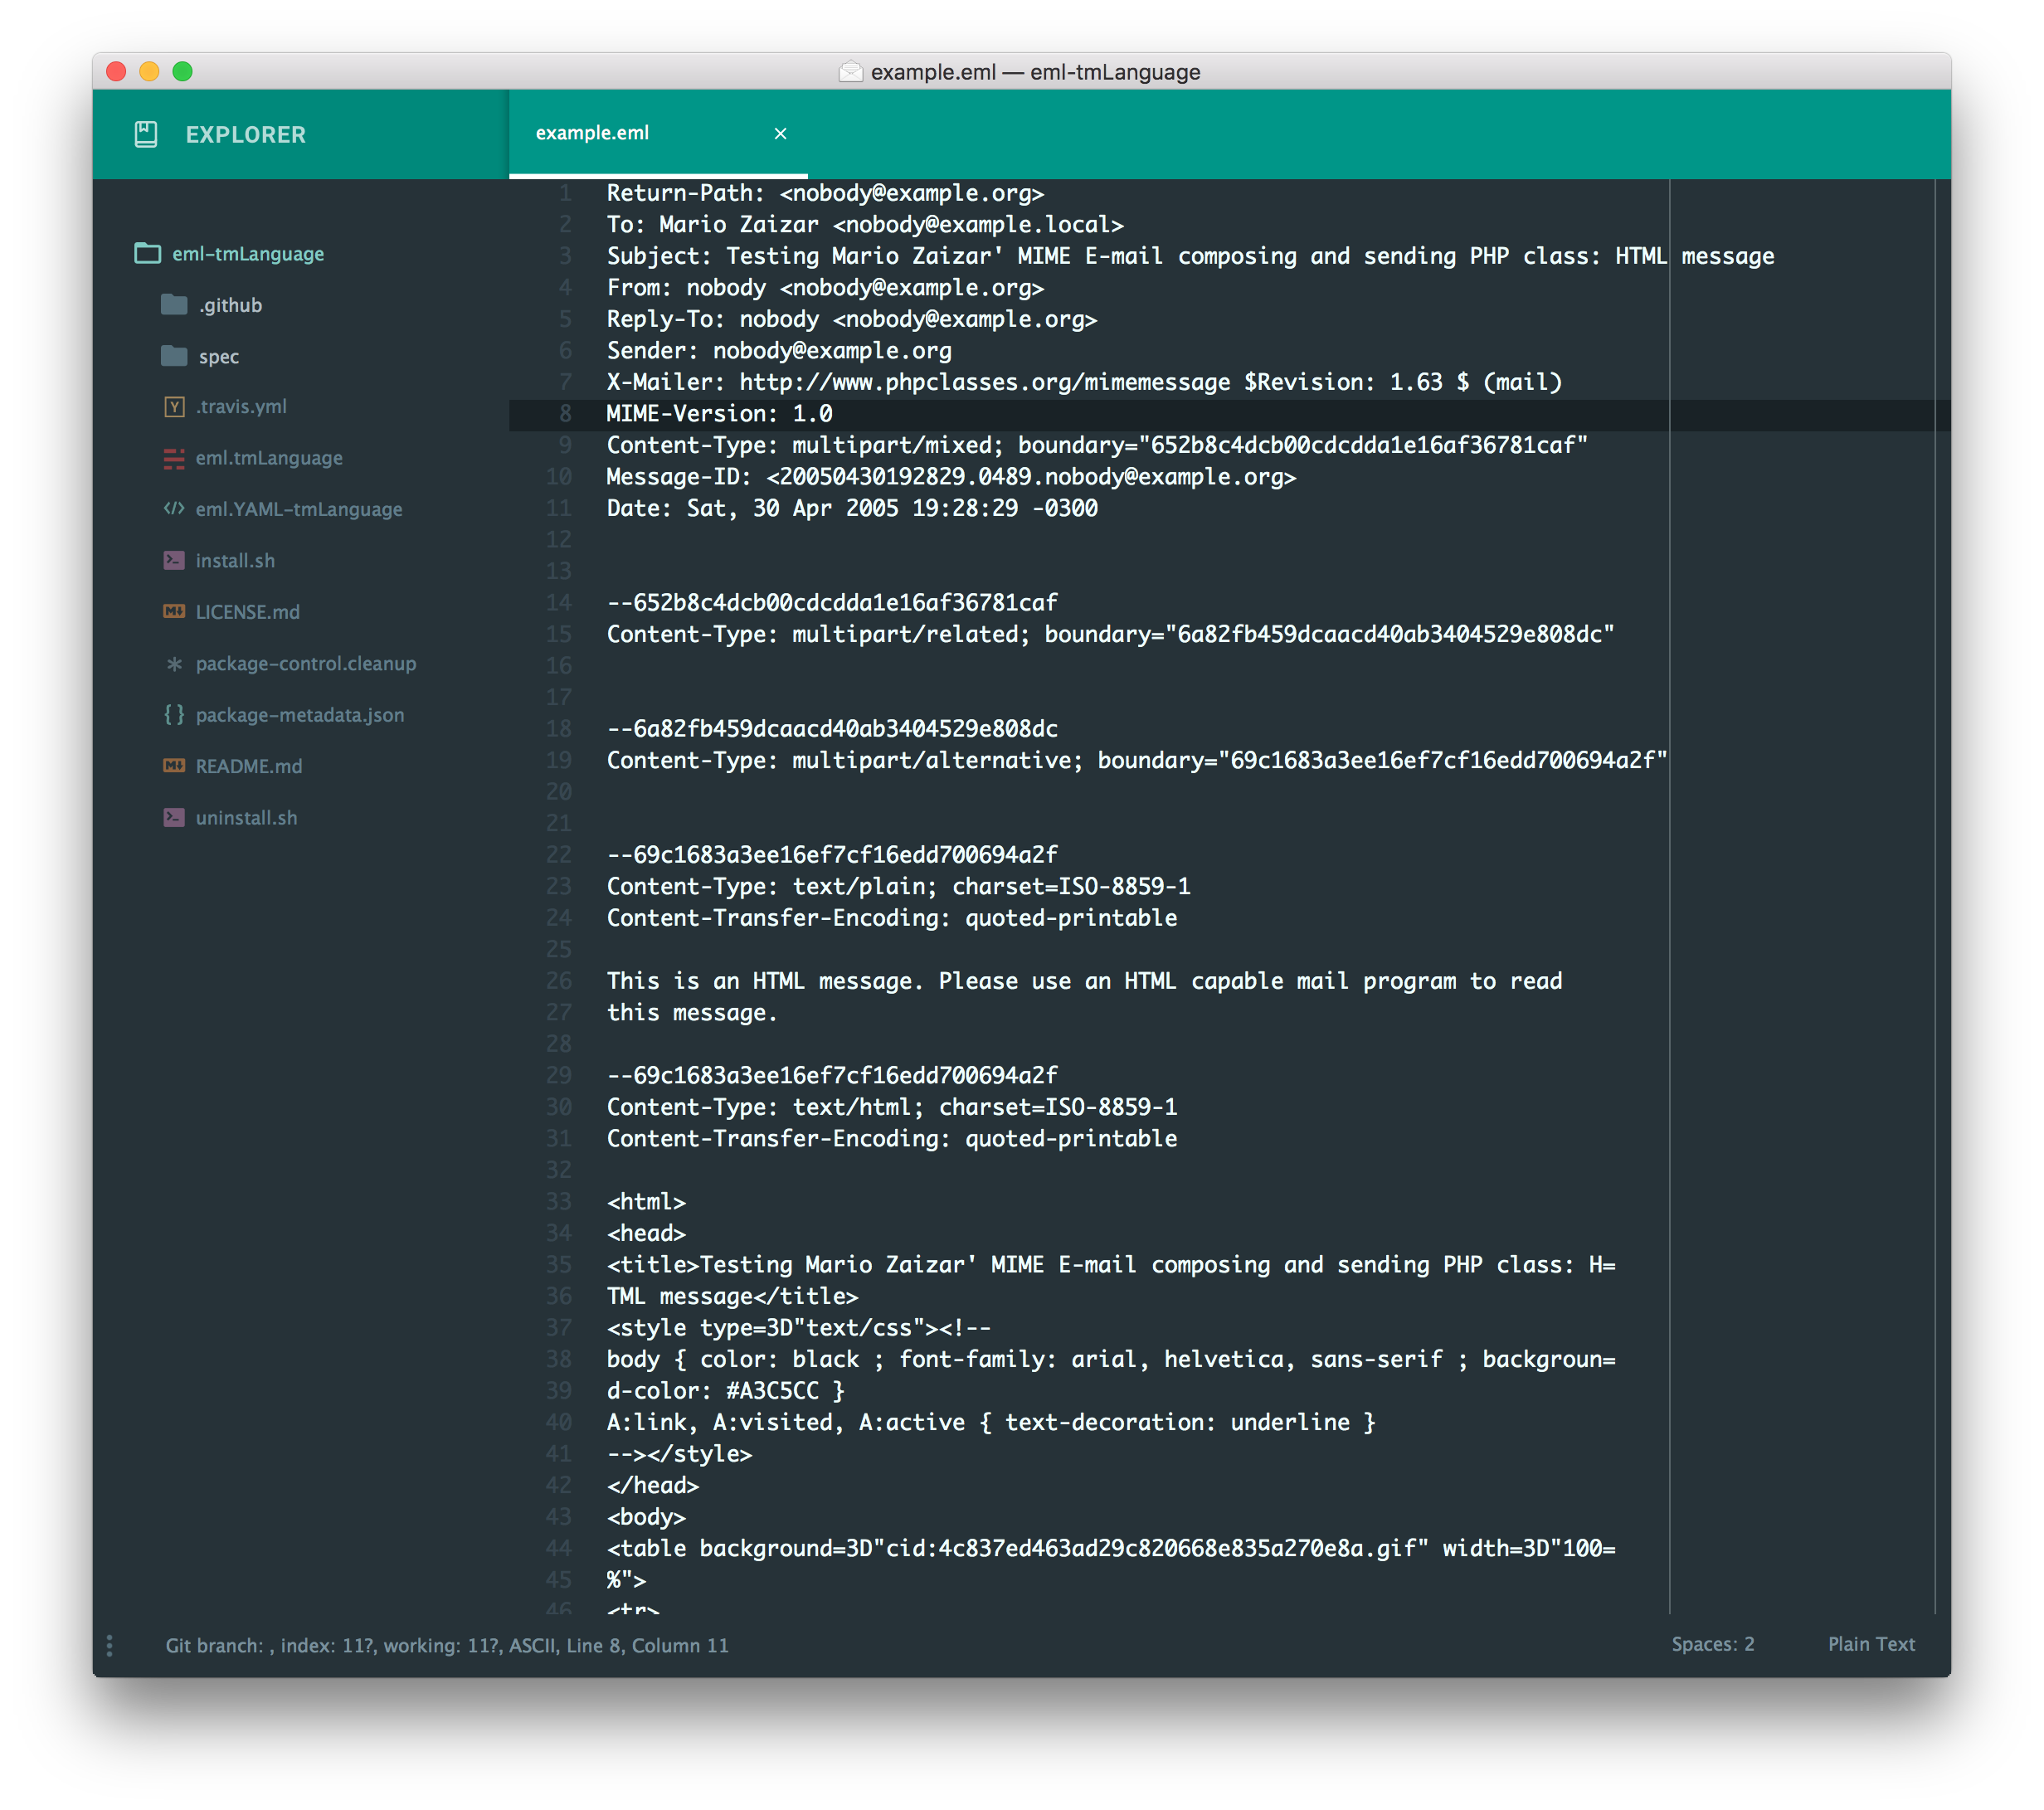The image size is (2044, 1810).
Task: Click the eml.tmLanguage file icon
Action: [x=175, y=458]
